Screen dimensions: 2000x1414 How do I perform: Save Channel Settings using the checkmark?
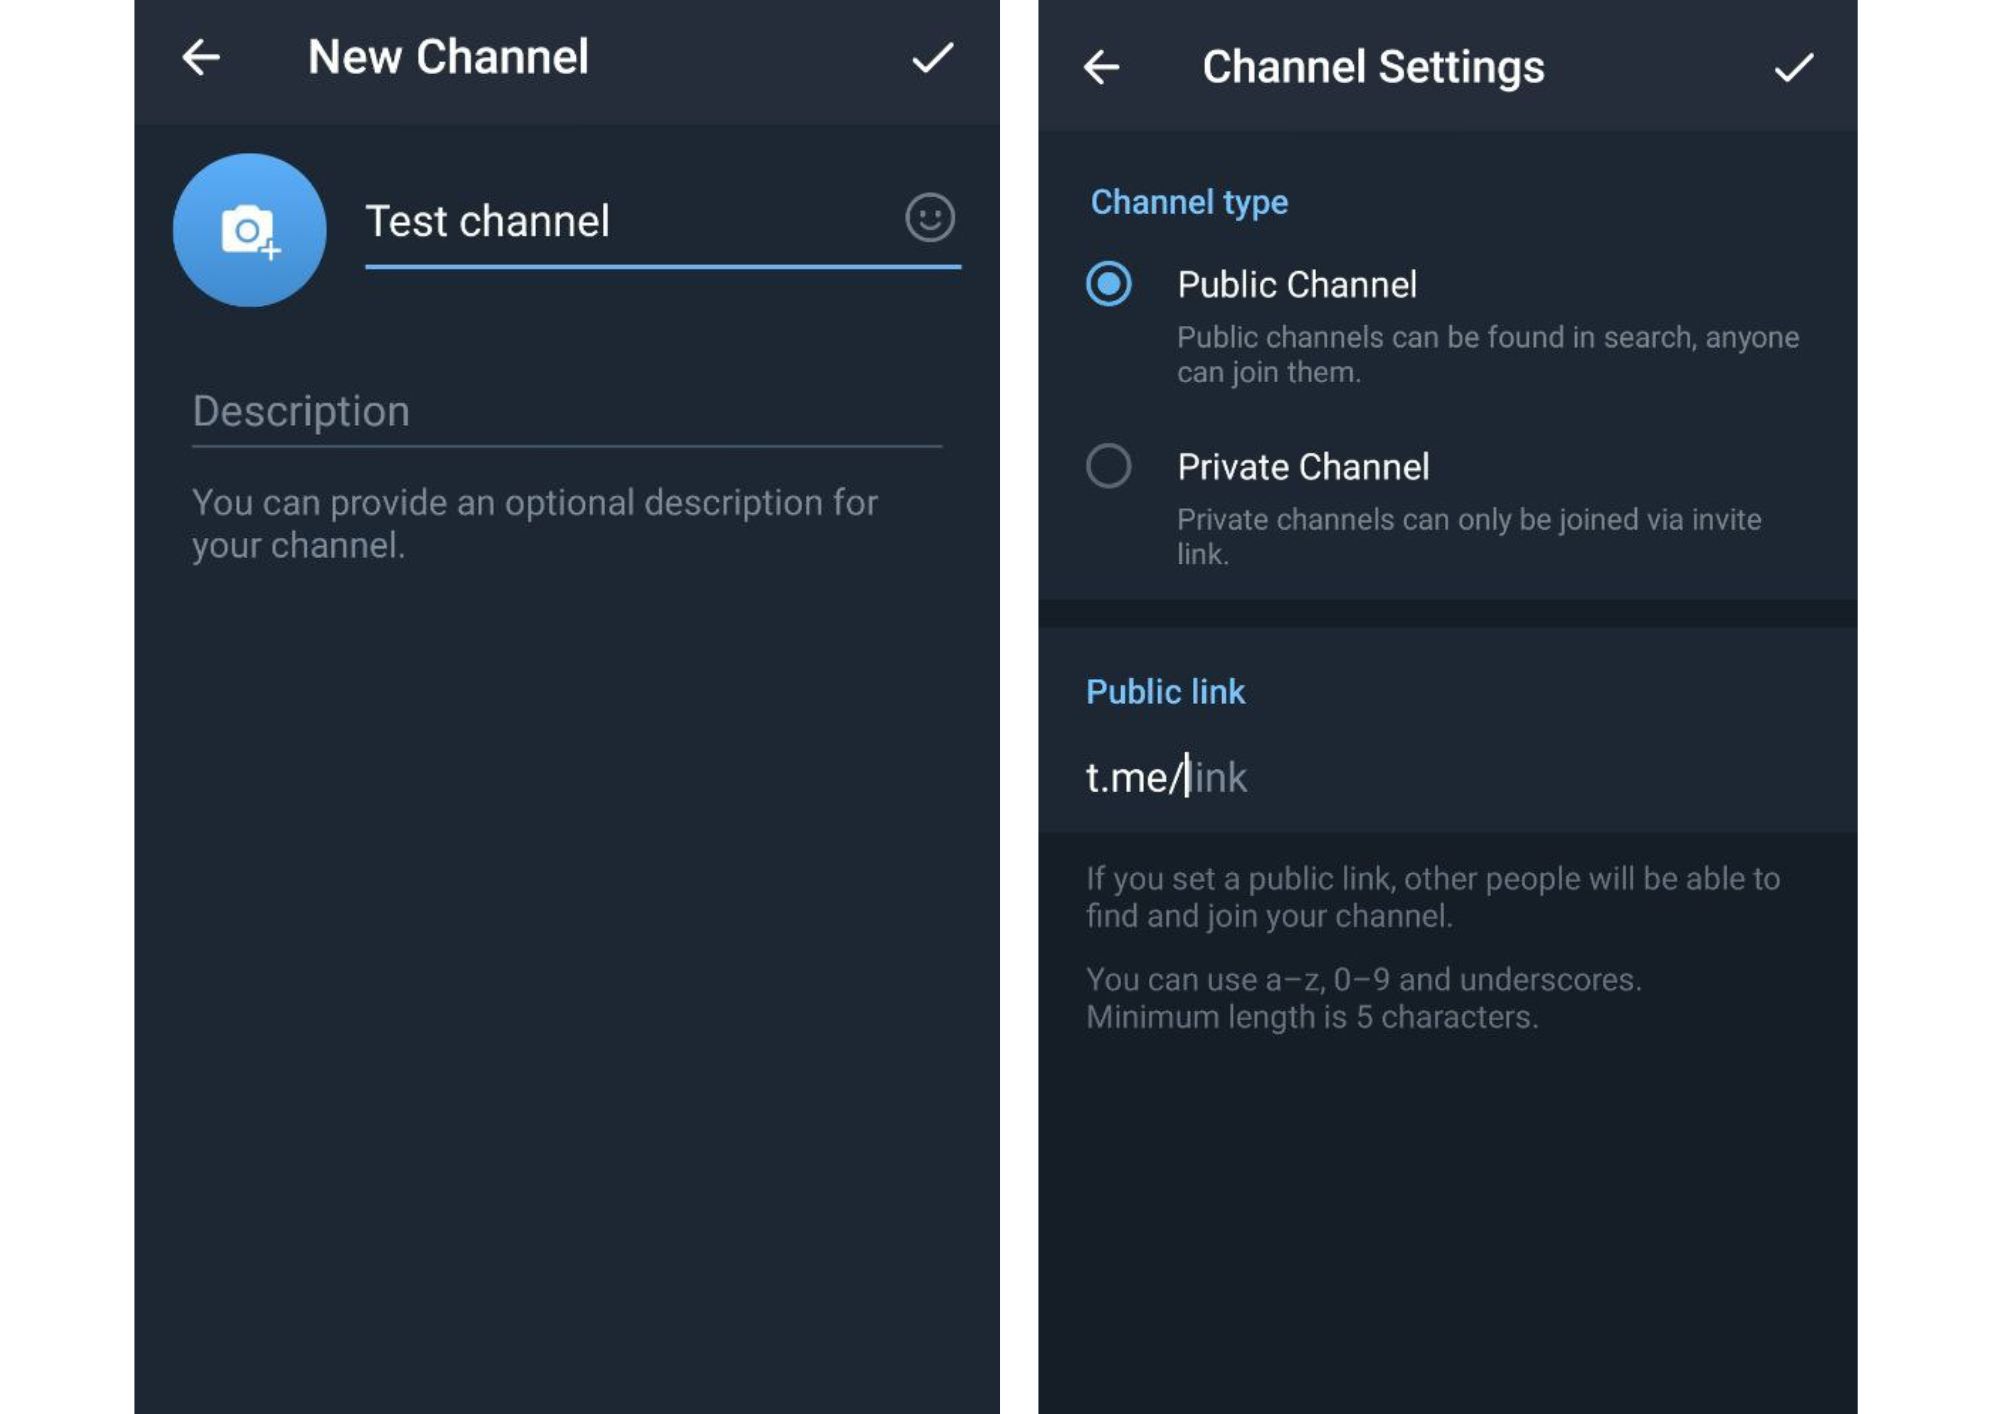coord(1793,67)
